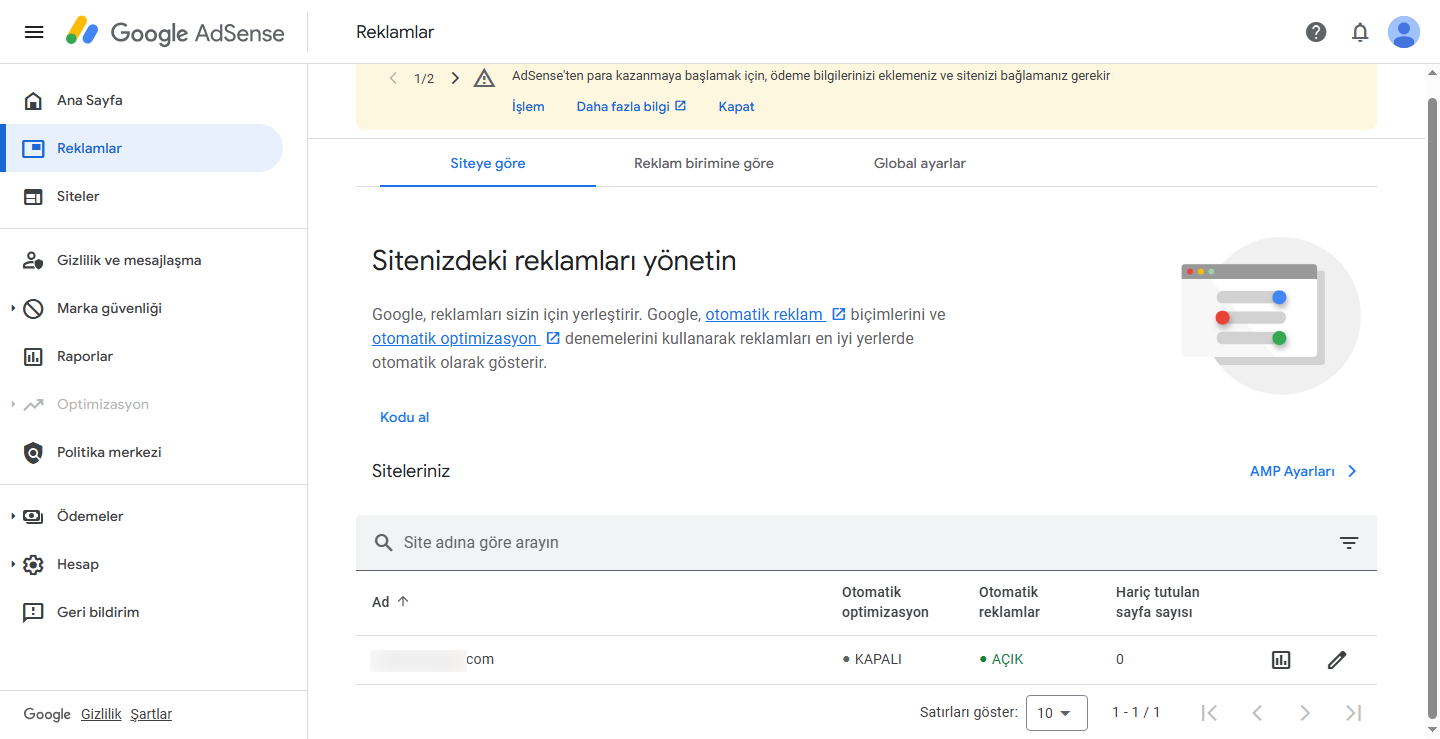Go to previous notification in the banner
Screen dimensions: 1440x739
tap(393, 78)
